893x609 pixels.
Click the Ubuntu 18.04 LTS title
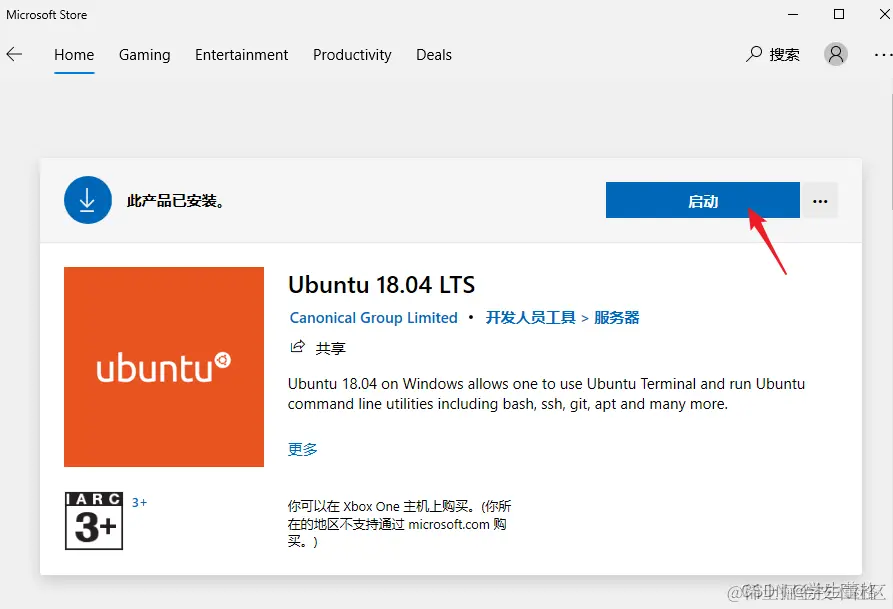[382, 285]
